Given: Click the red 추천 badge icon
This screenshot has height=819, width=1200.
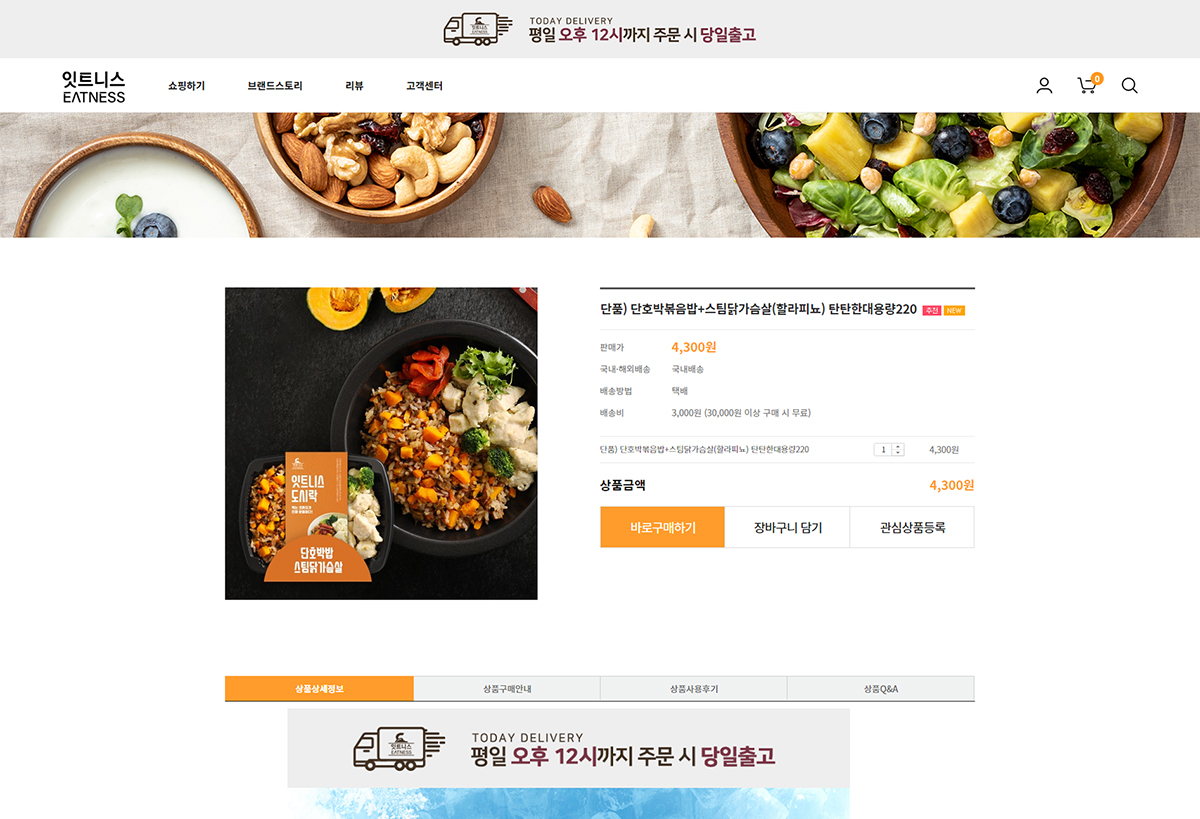Looking at the screenshot, I should click(932, 310).
